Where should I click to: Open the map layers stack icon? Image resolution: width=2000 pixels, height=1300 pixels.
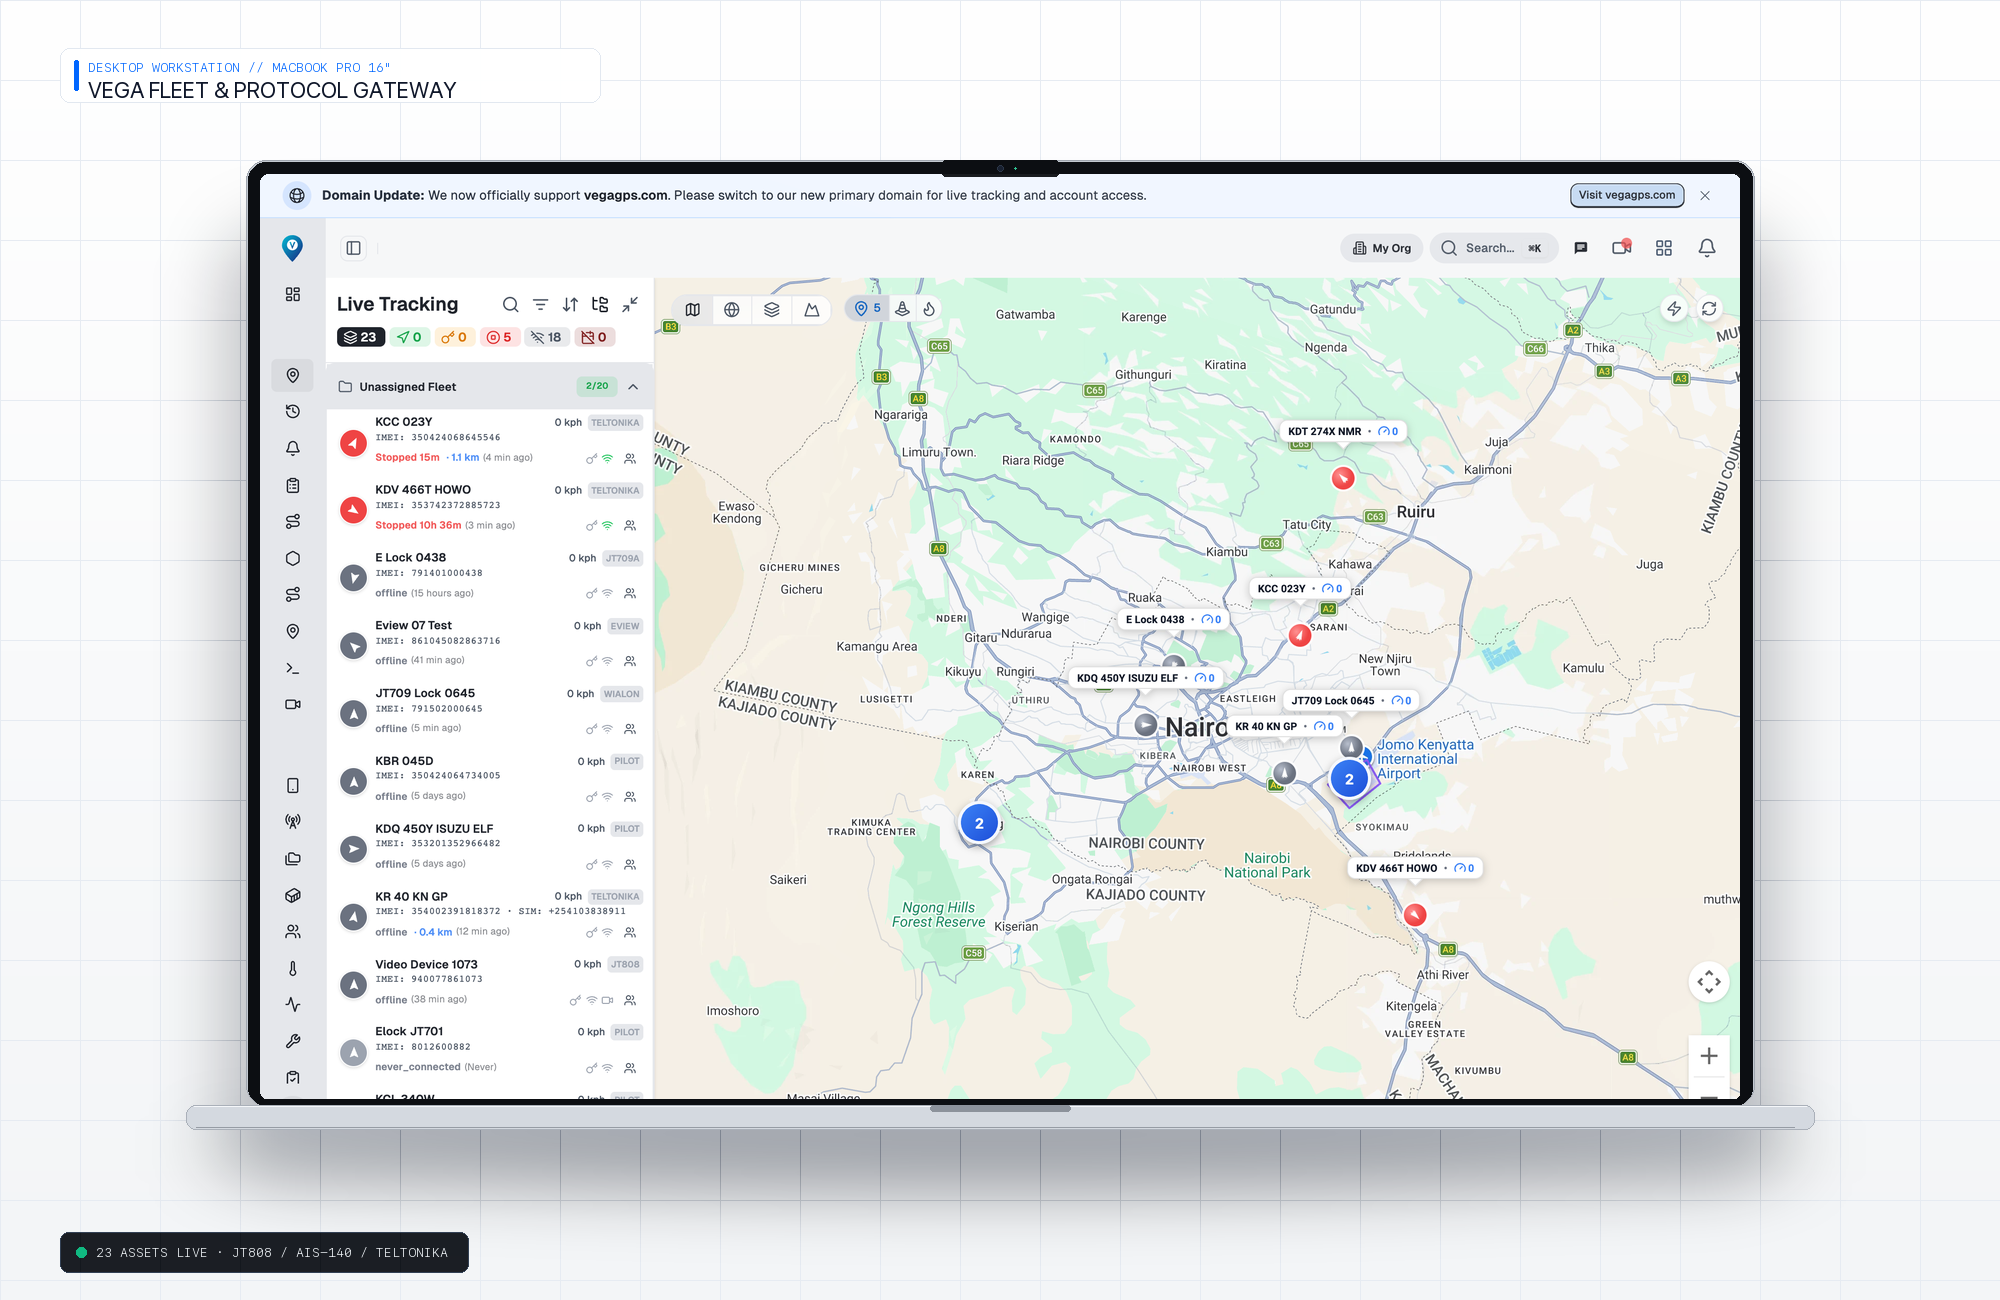772,310
